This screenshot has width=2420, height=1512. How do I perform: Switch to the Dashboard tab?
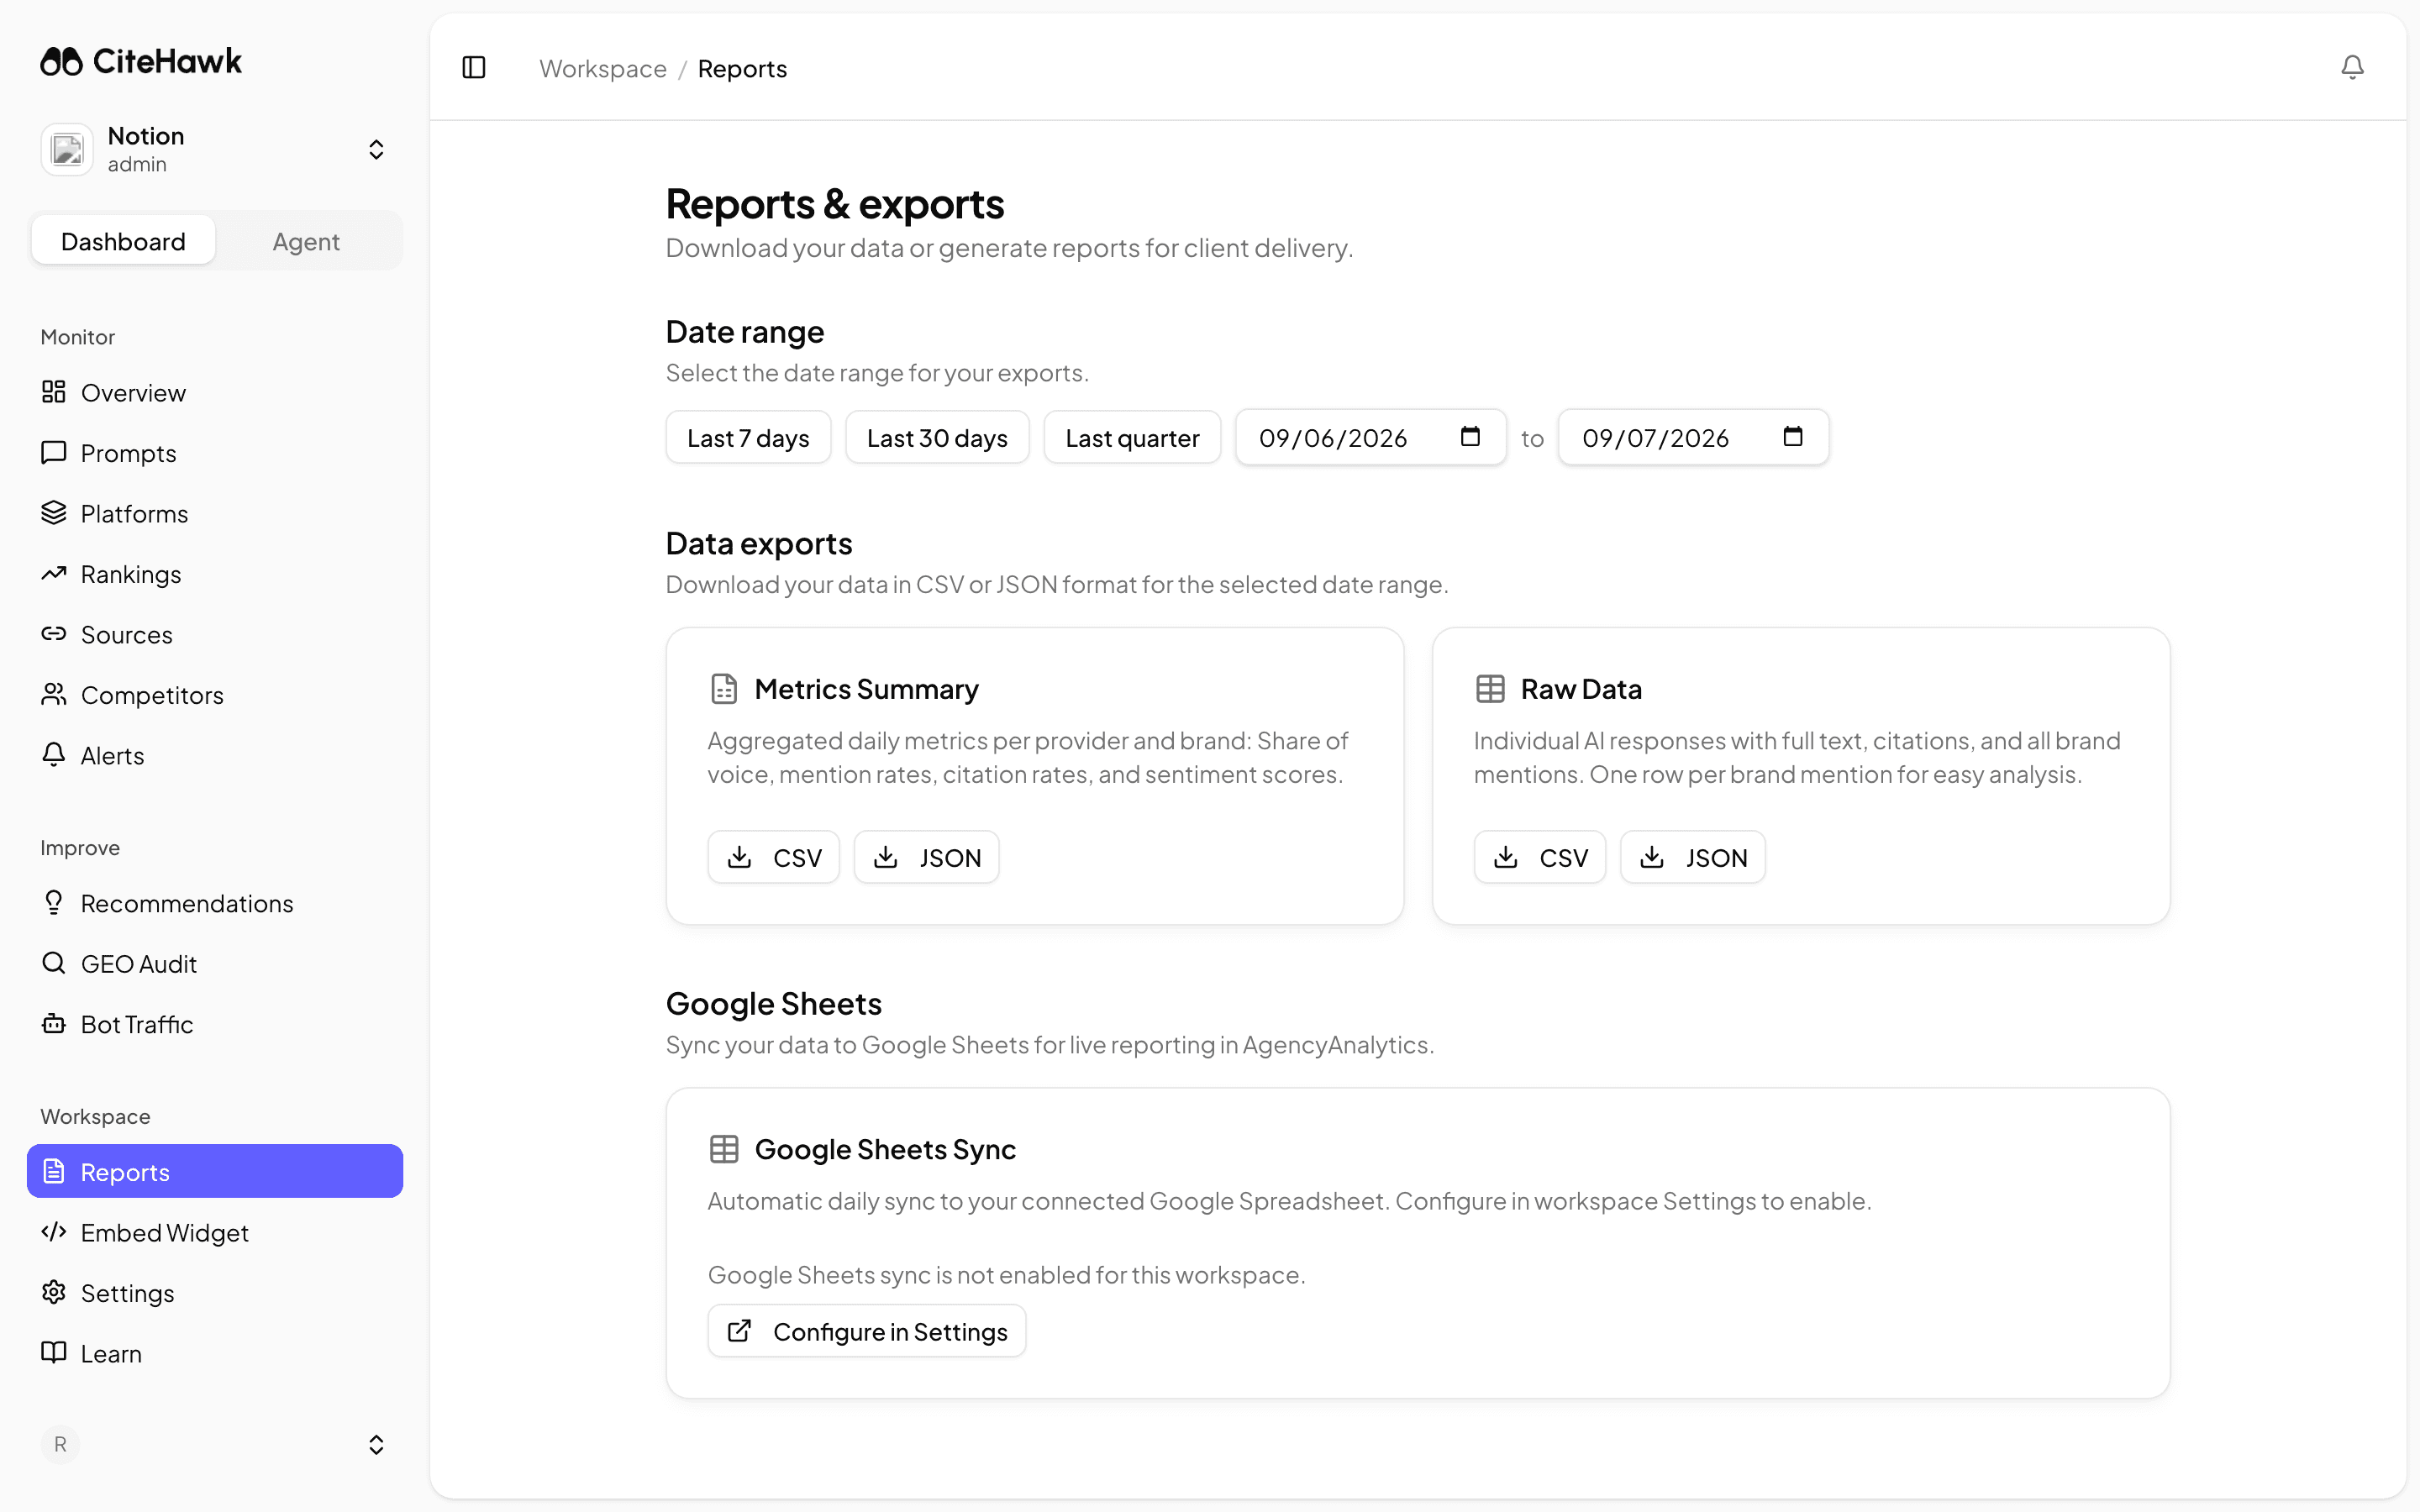tap(123, 241)
